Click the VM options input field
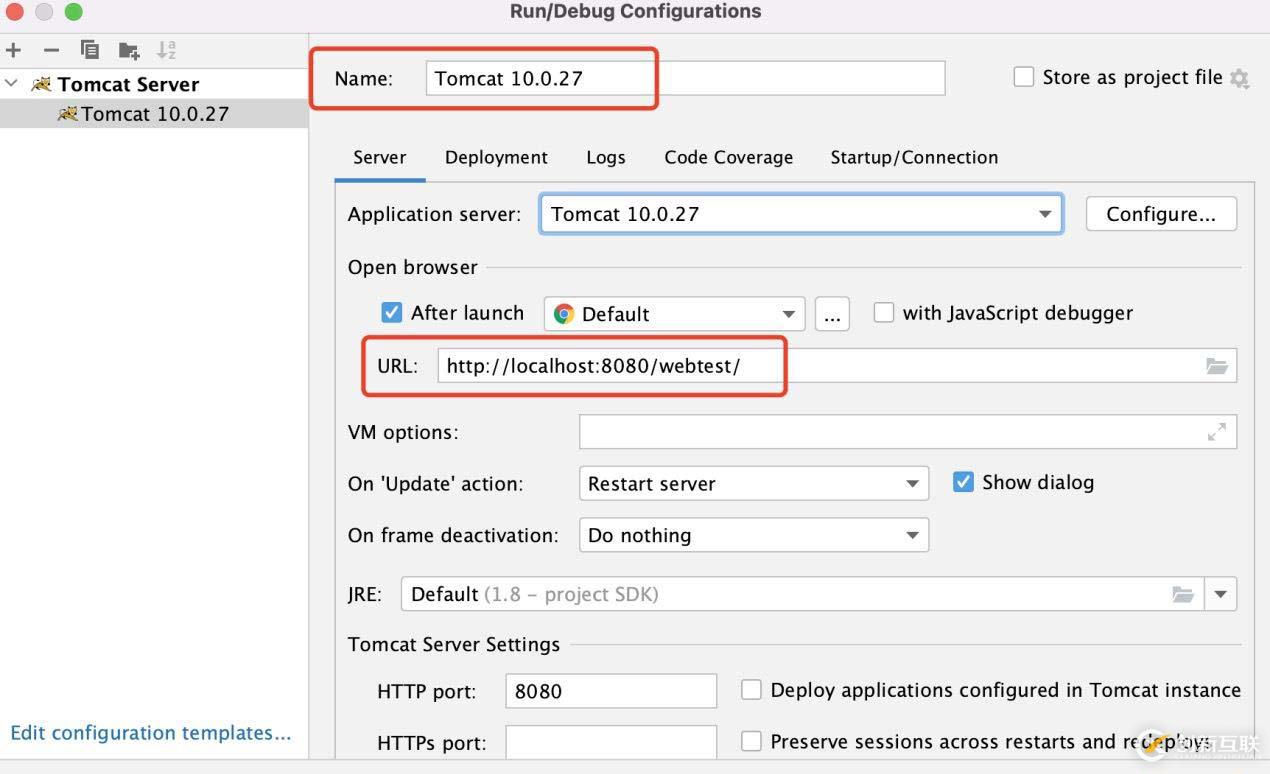The width and height of the screenshot is (1270, 774). (x=908, y=432)
